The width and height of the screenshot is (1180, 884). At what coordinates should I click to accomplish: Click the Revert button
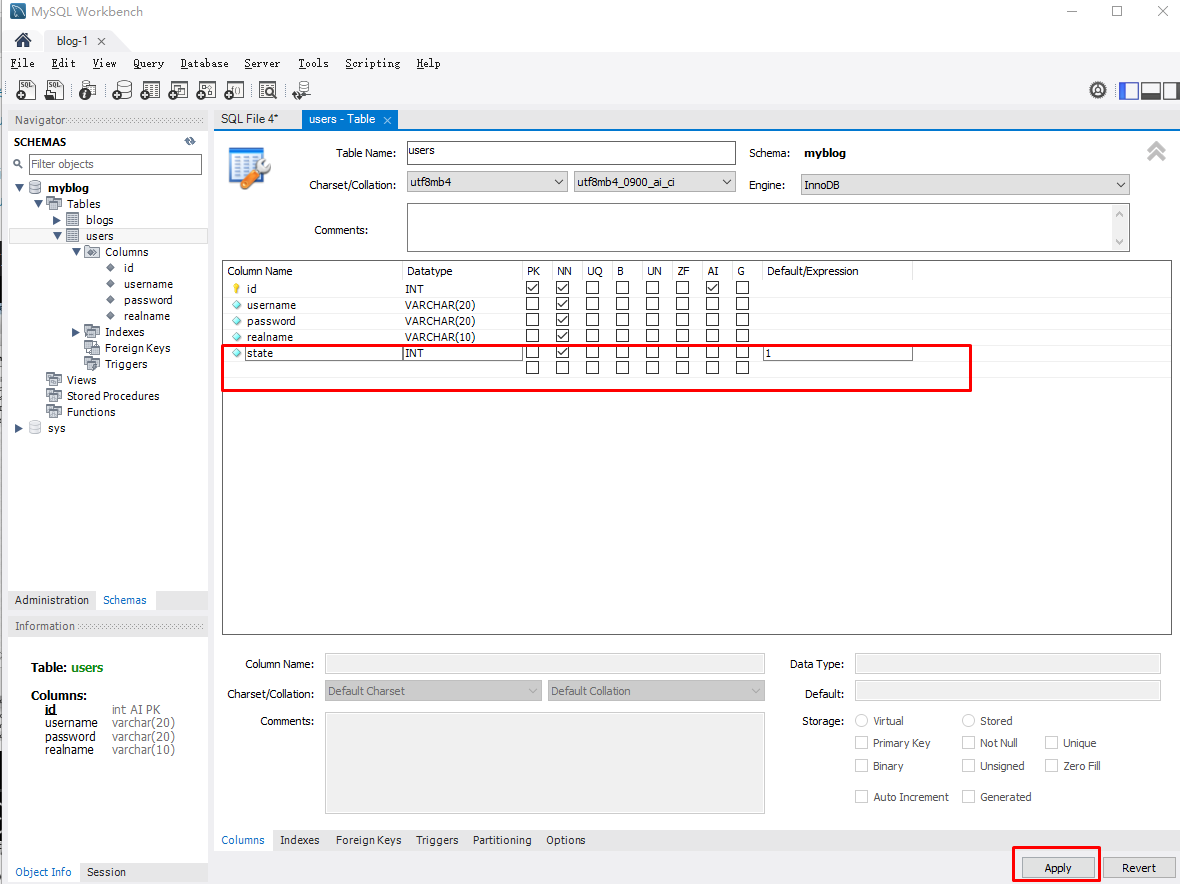coord(1139,868)
